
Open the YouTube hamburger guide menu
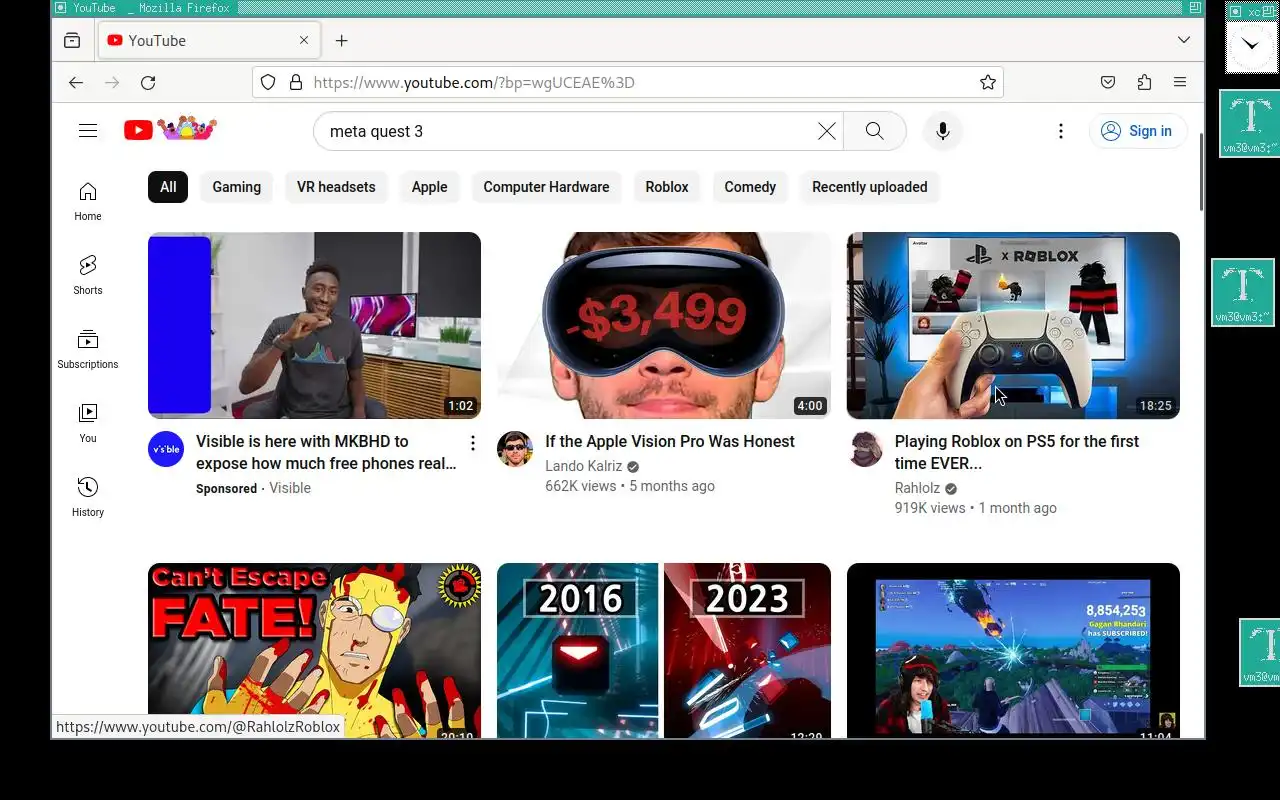(x=88, y=131)
